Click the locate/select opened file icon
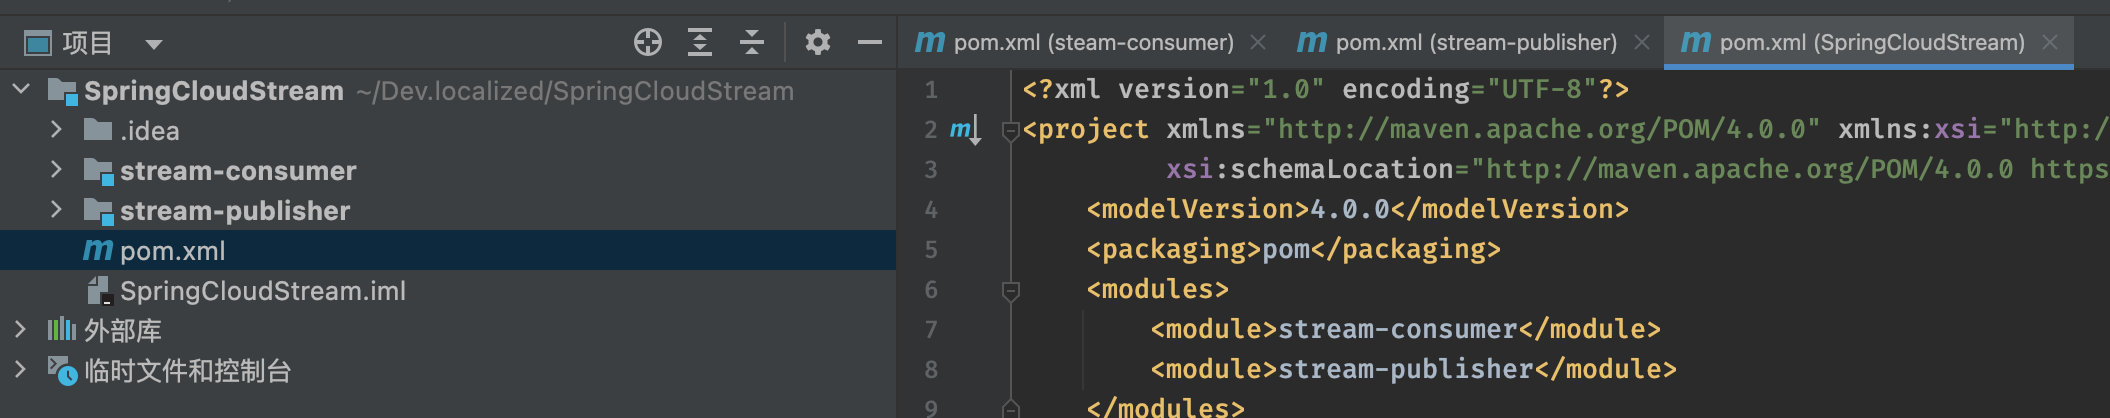 (x=648, y=42)
